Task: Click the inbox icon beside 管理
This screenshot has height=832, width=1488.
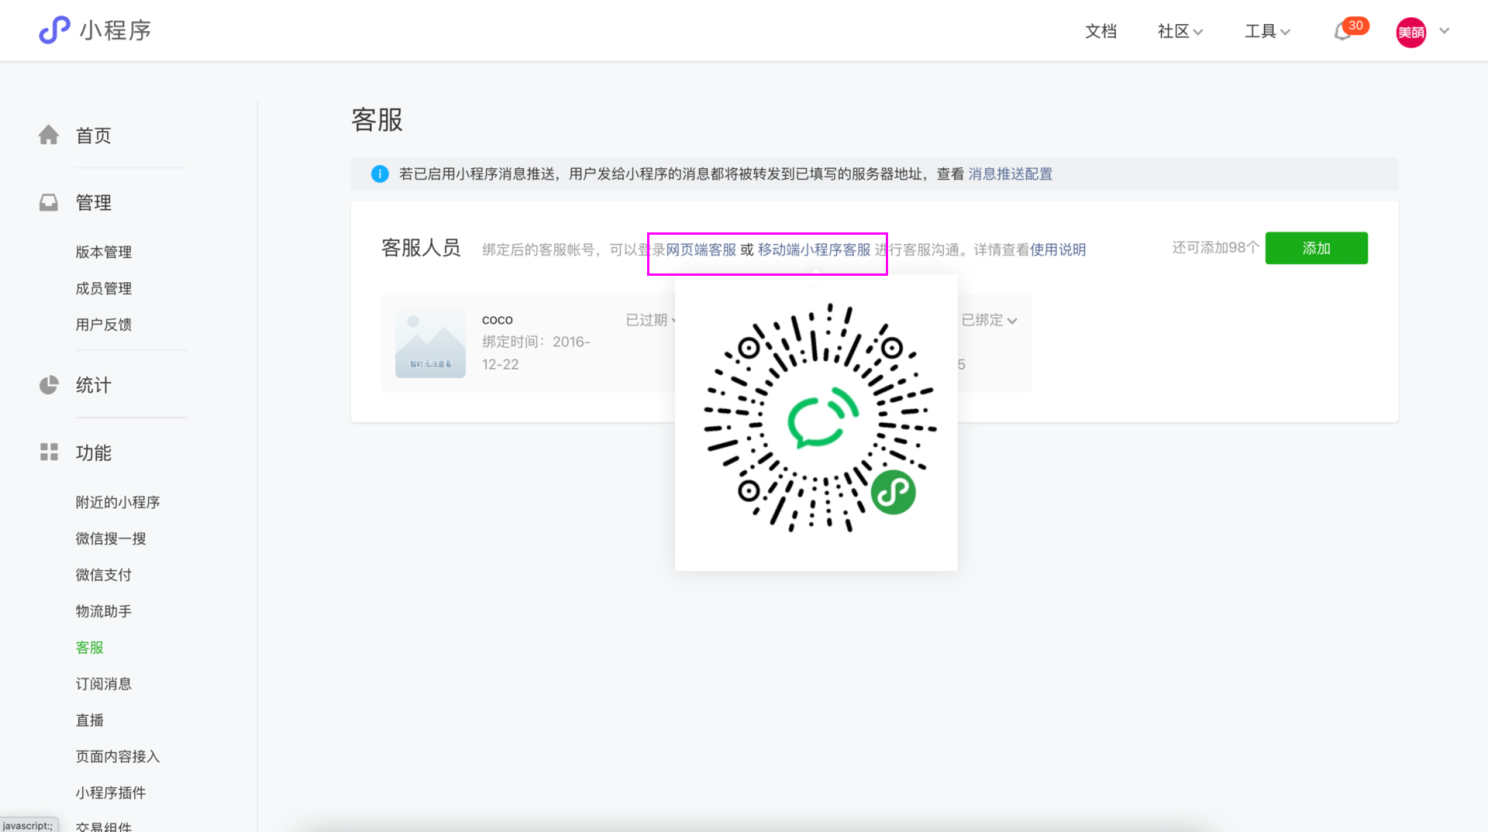Action: 48,203
